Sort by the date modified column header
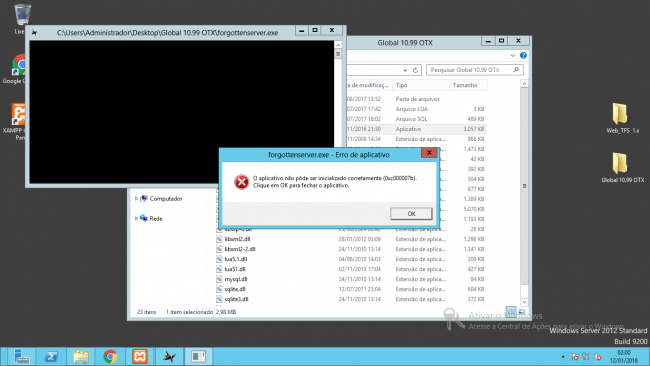 (x=369, y=85)
